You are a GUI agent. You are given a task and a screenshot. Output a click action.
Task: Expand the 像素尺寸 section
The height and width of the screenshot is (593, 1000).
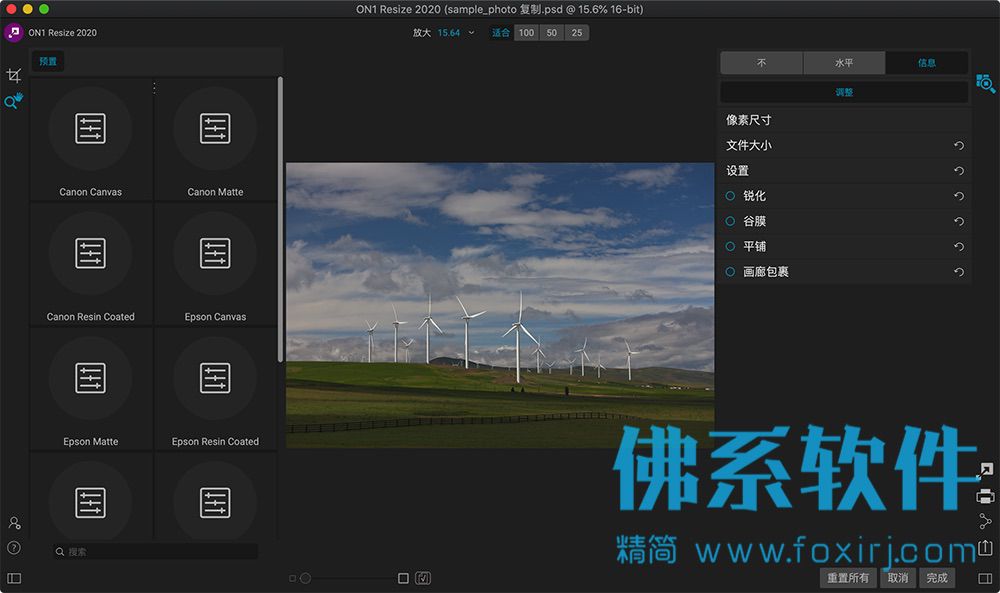pyautogui.click(x=844, y=120)
